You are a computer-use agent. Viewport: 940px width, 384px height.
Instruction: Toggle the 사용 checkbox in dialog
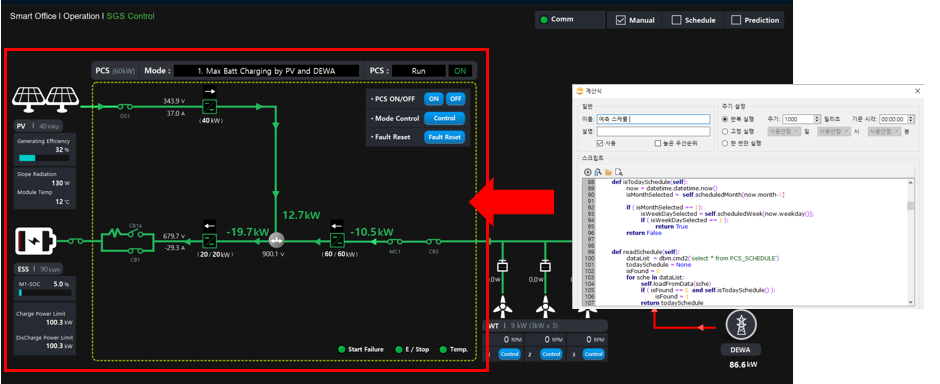[x=600, y=144]
